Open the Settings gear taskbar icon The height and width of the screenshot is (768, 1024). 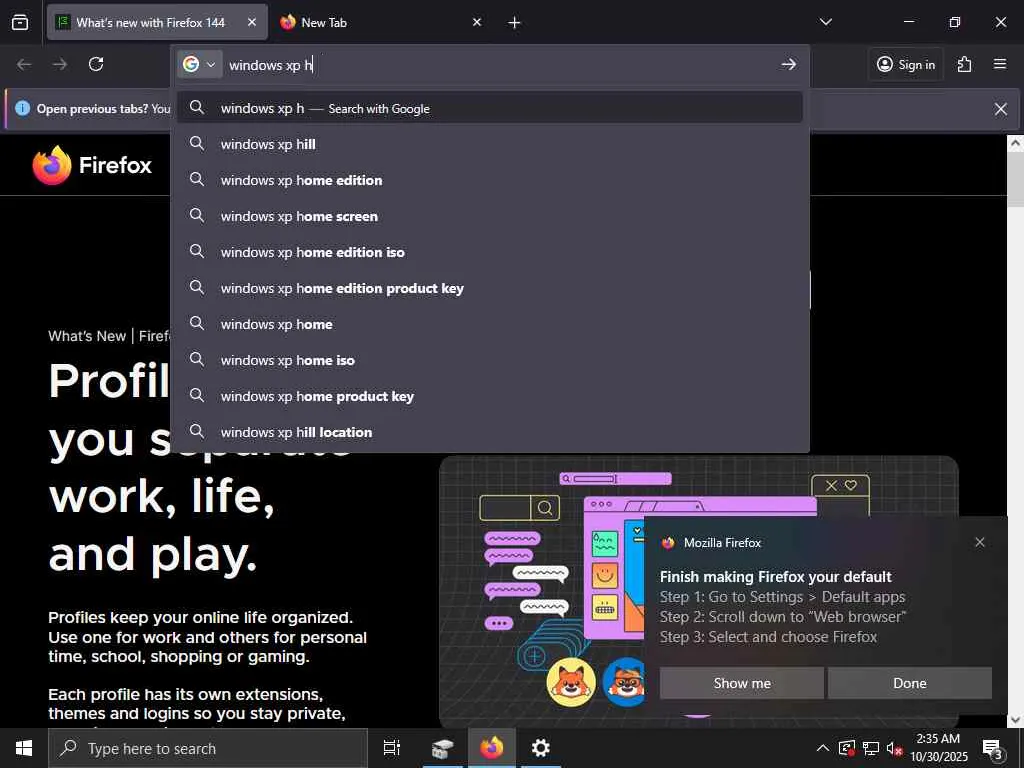pyautogui.click(x=541, y=748)
